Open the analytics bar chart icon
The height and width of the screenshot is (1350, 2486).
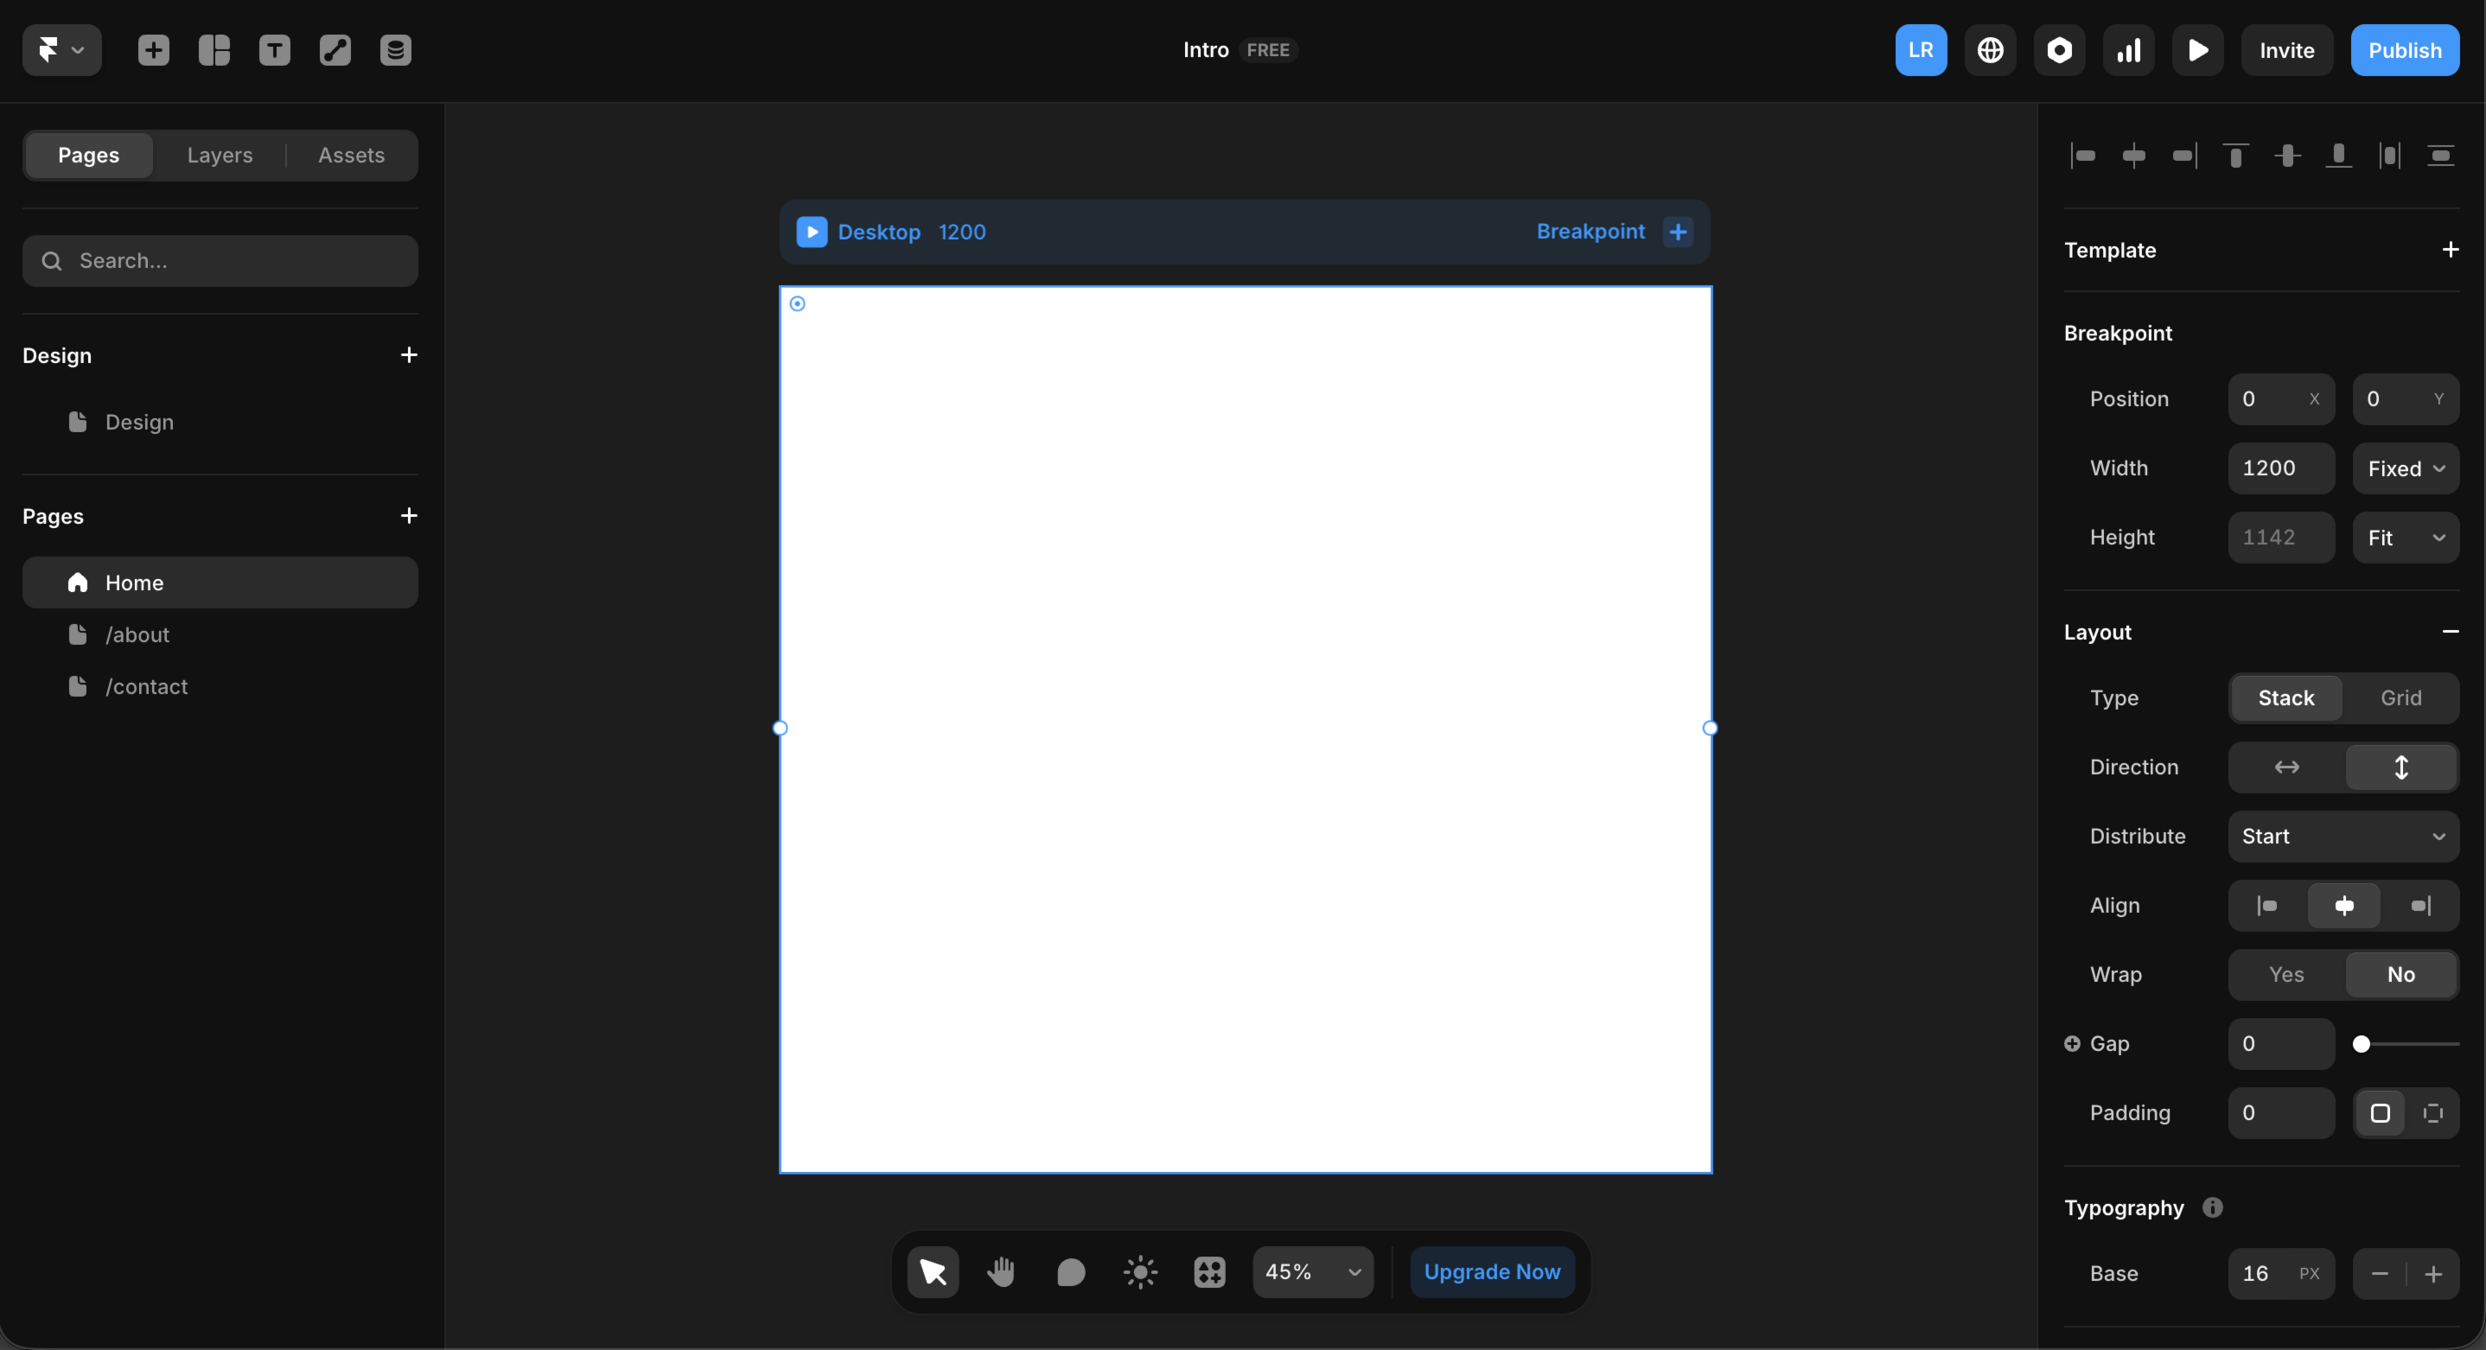[x=2128, y=50]
